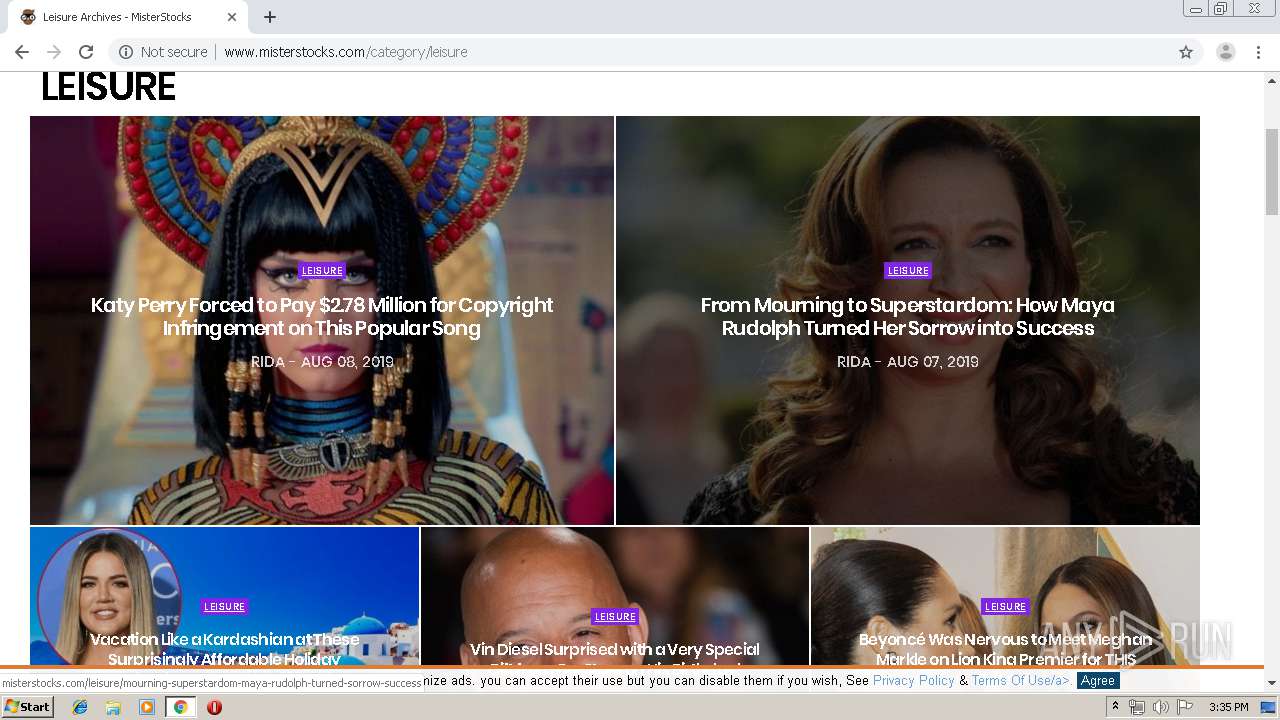This screenshot has height=720, width=1280.
Task: Click the AUG 07, 2019 date text
Action: point(933,362)
